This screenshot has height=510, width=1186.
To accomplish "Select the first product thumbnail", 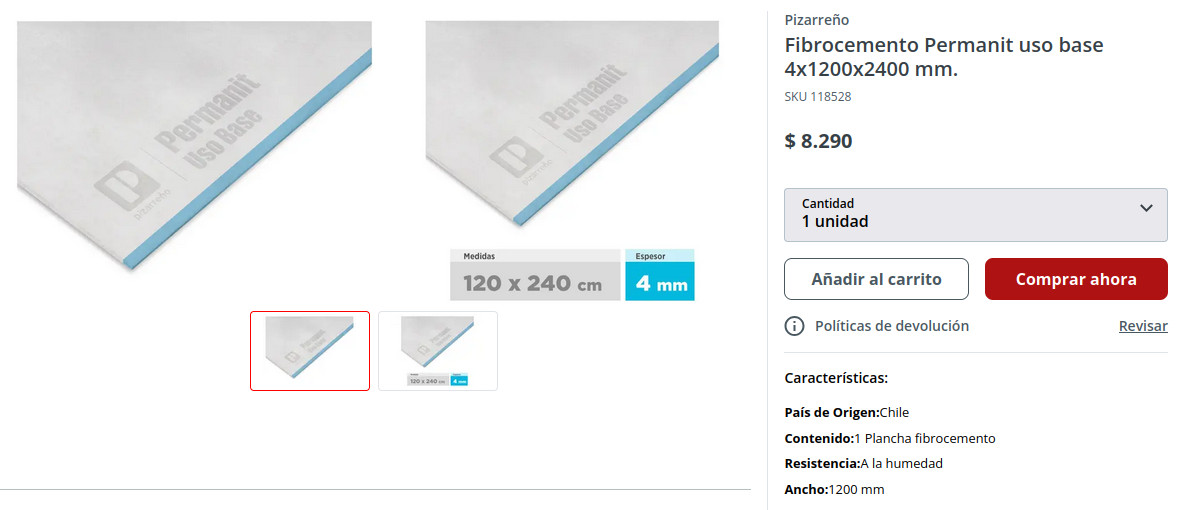I will coord(310,351).
